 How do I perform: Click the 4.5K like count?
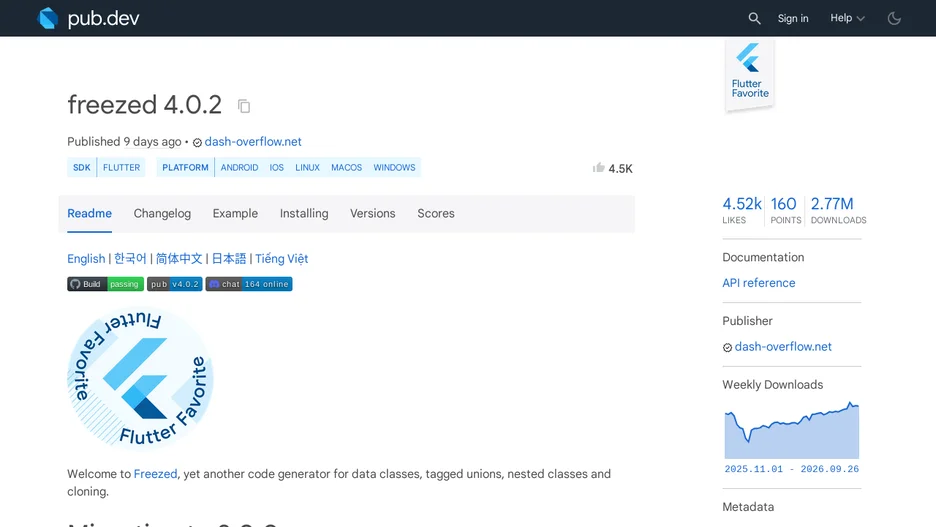pos(620,169)
